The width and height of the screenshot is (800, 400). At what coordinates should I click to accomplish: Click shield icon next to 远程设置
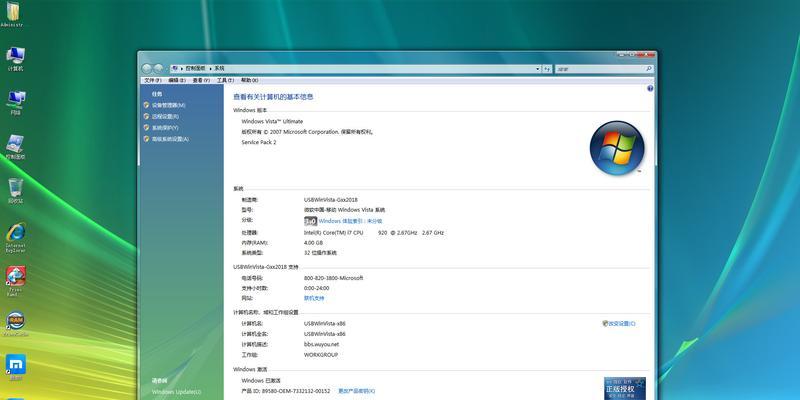point(146,116)
